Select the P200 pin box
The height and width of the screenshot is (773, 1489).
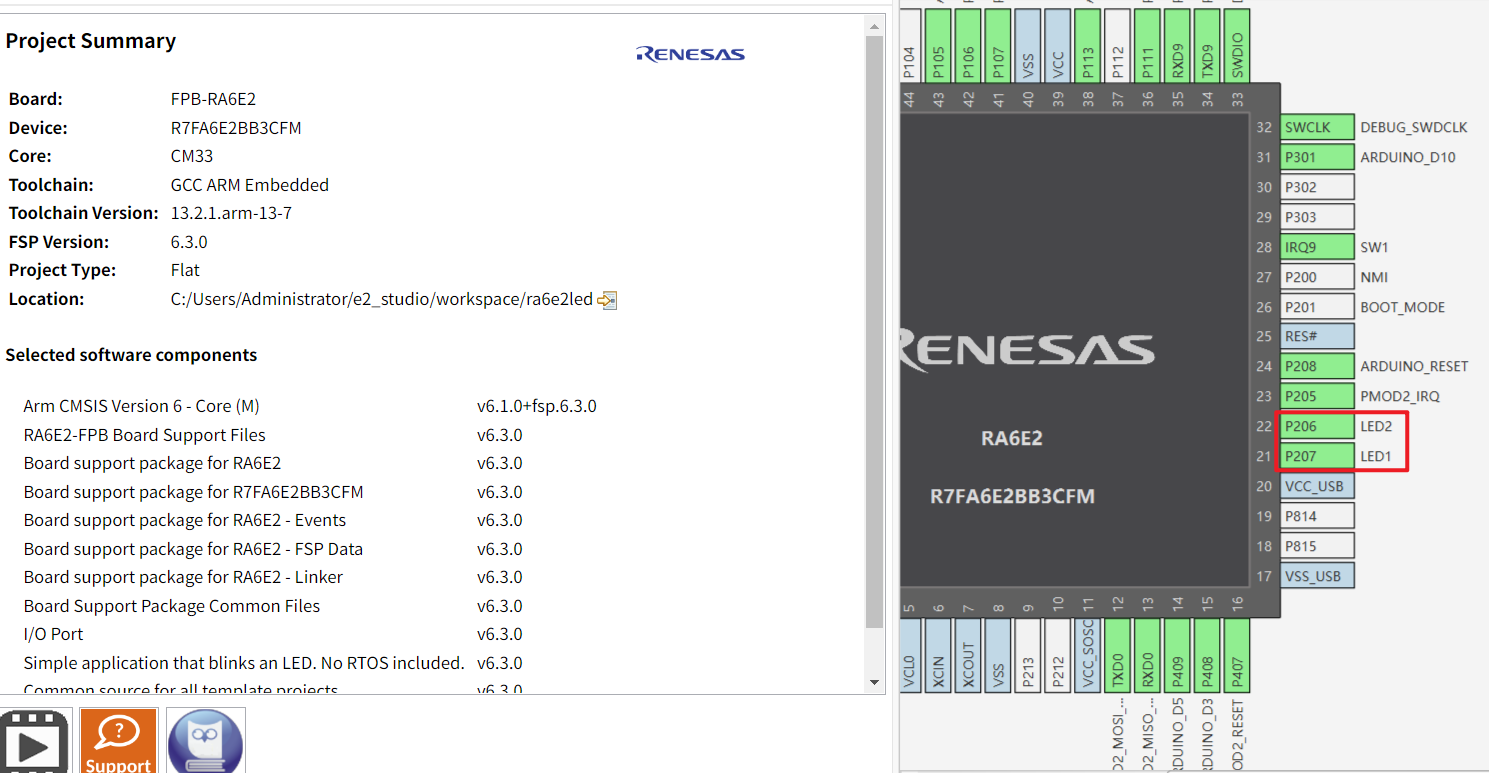(x=1317, y=277)
